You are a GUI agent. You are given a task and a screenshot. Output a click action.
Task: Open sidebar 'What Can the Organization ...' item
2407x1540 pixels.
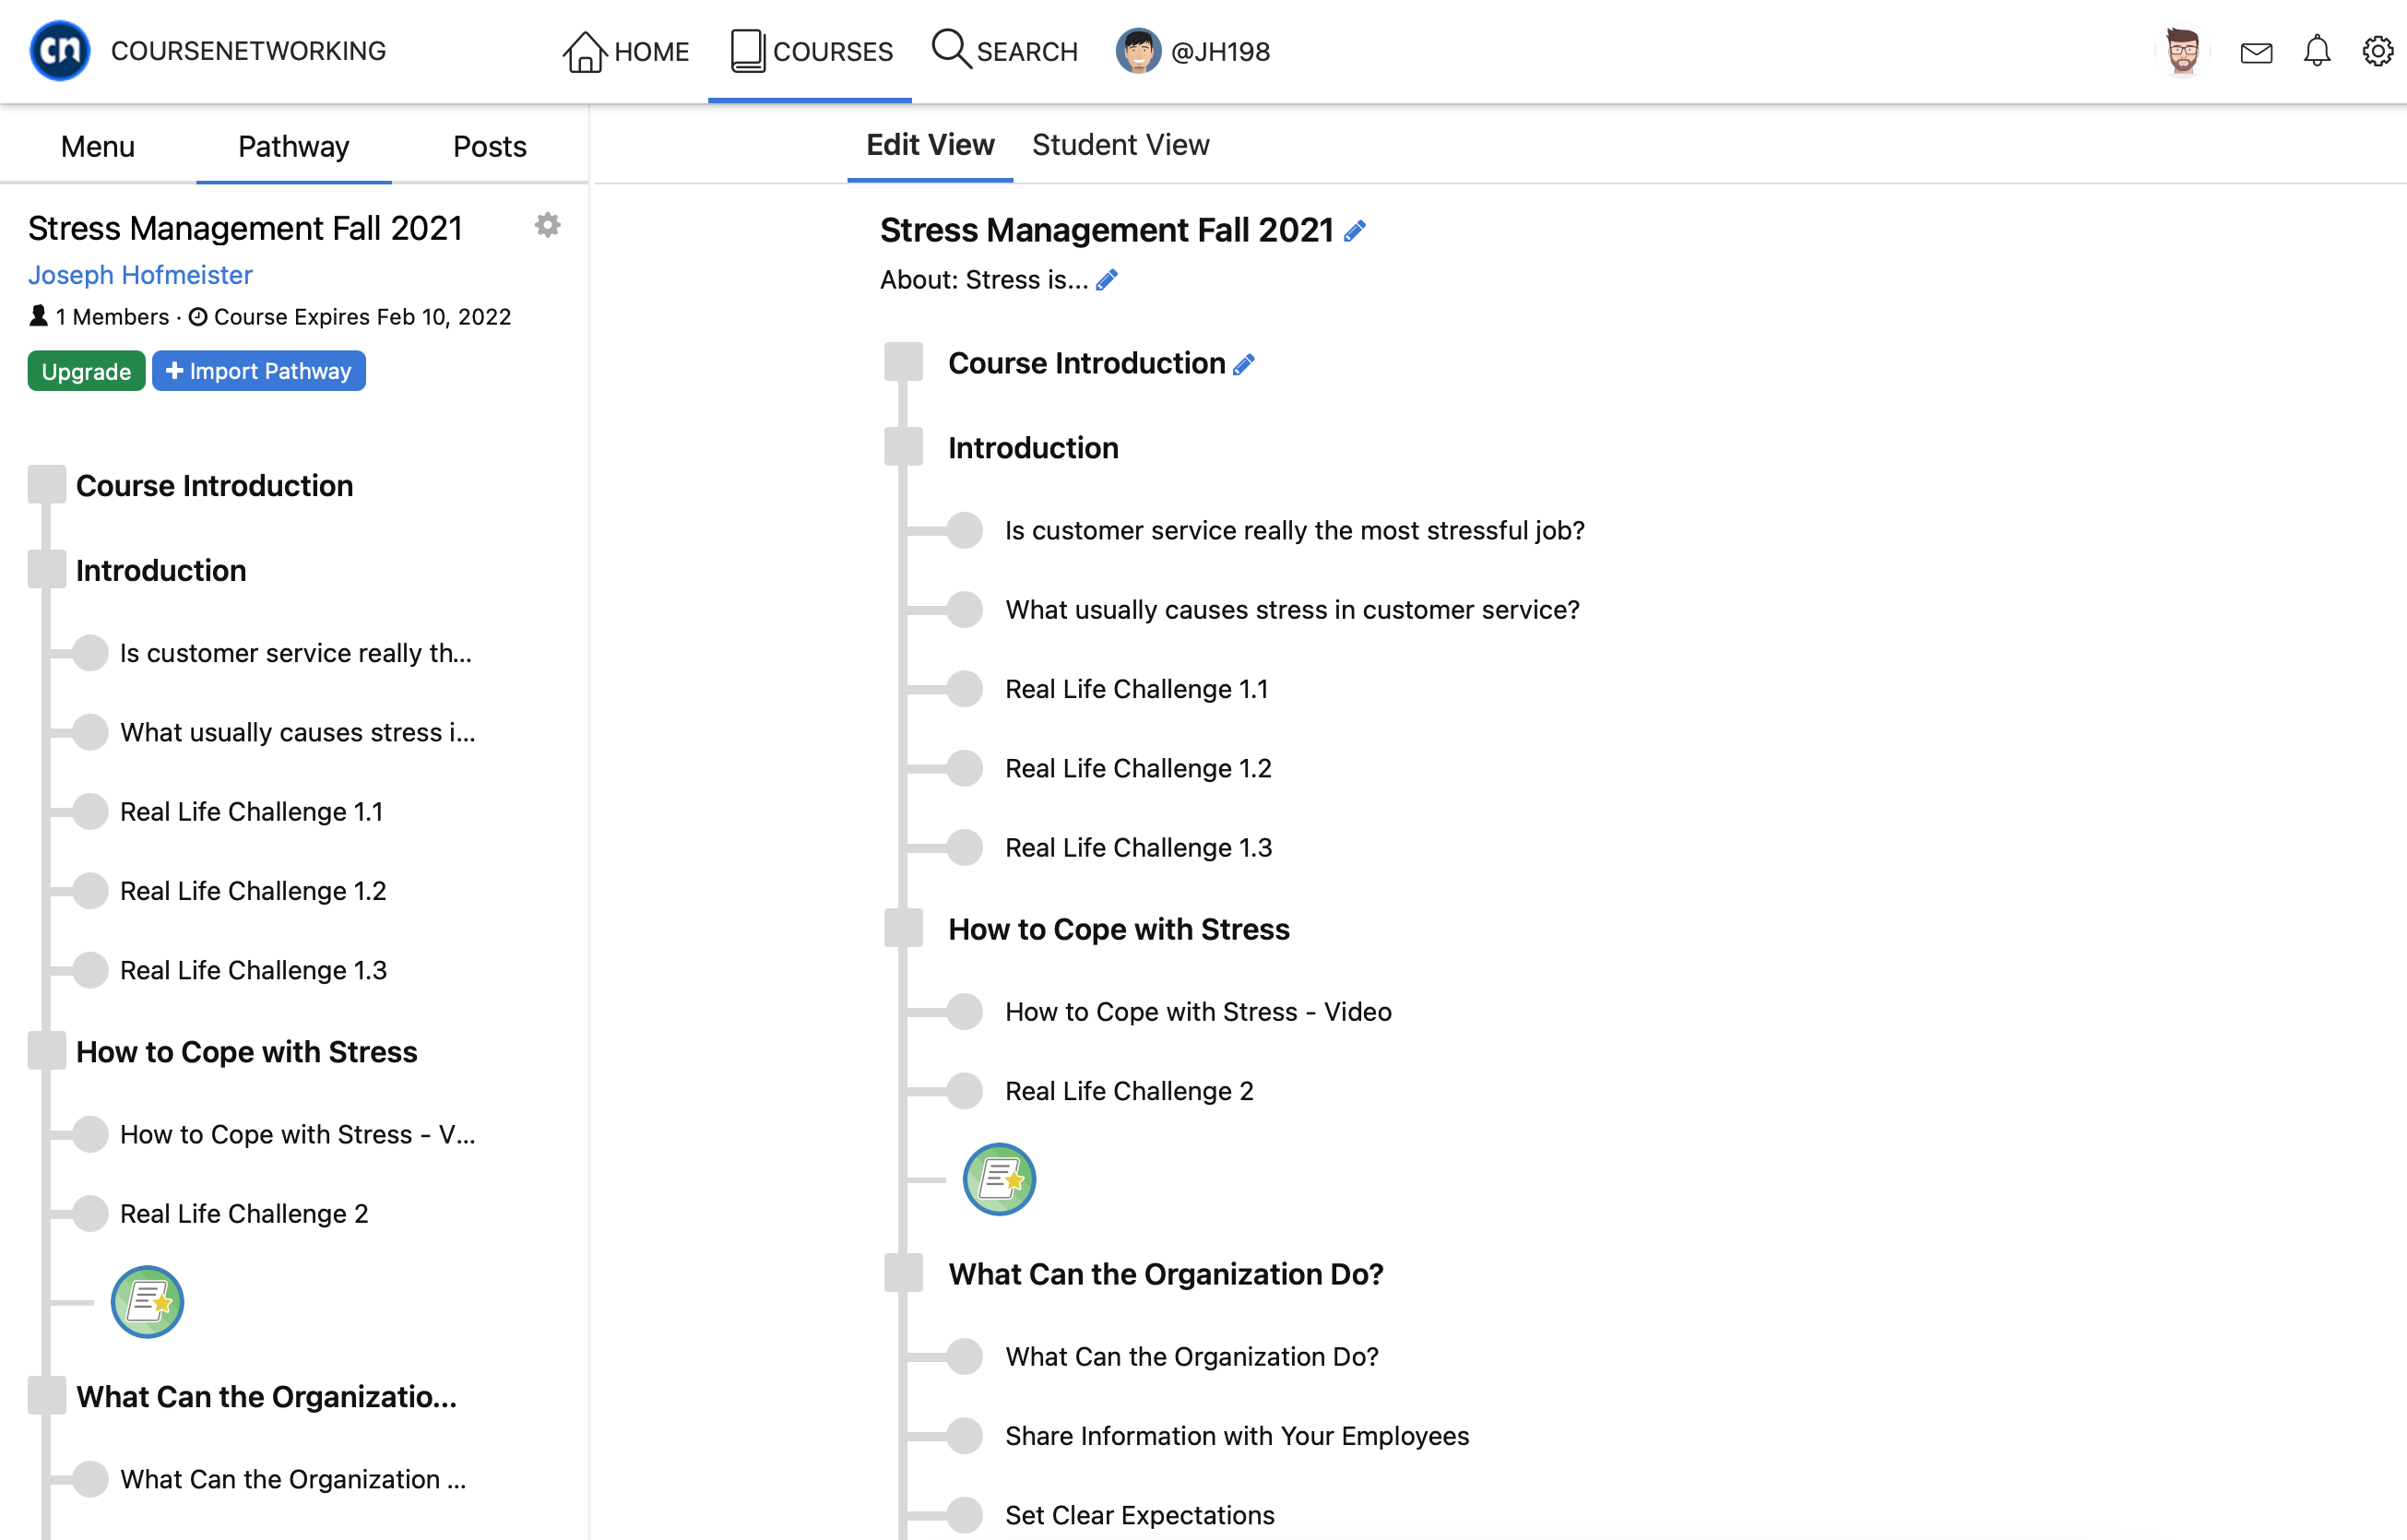[294, 1479]
